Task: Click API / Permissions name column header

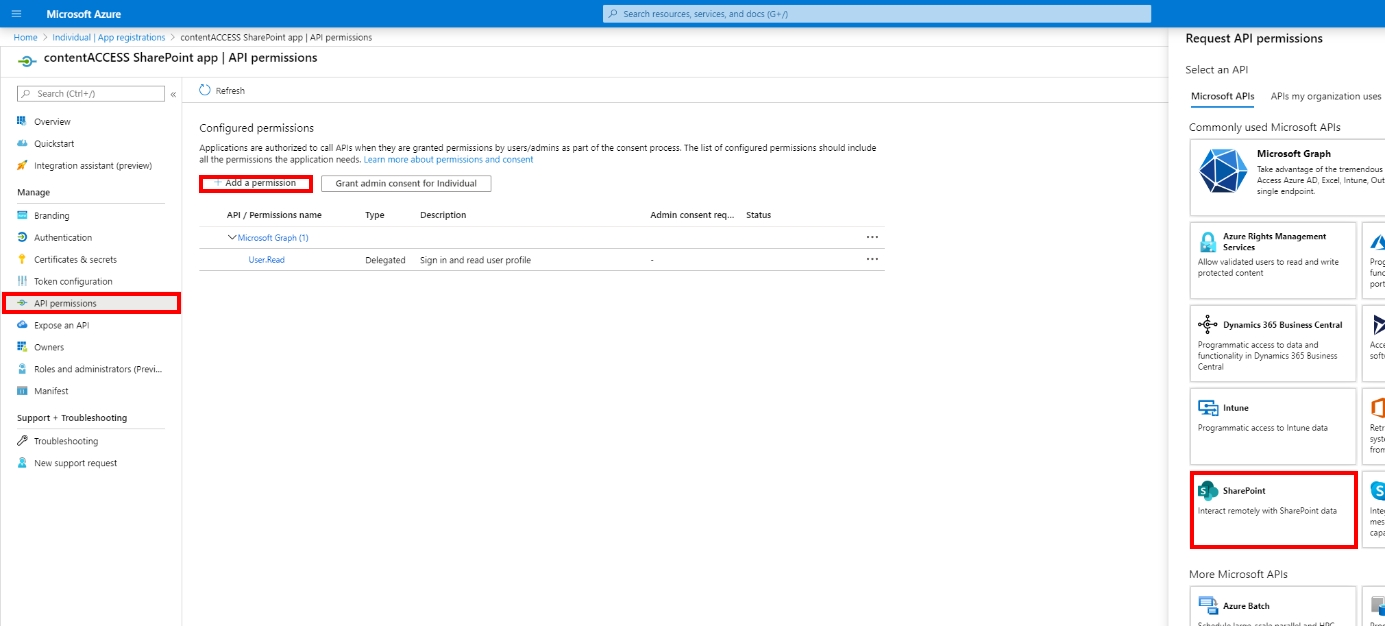Action: (274, 215)
